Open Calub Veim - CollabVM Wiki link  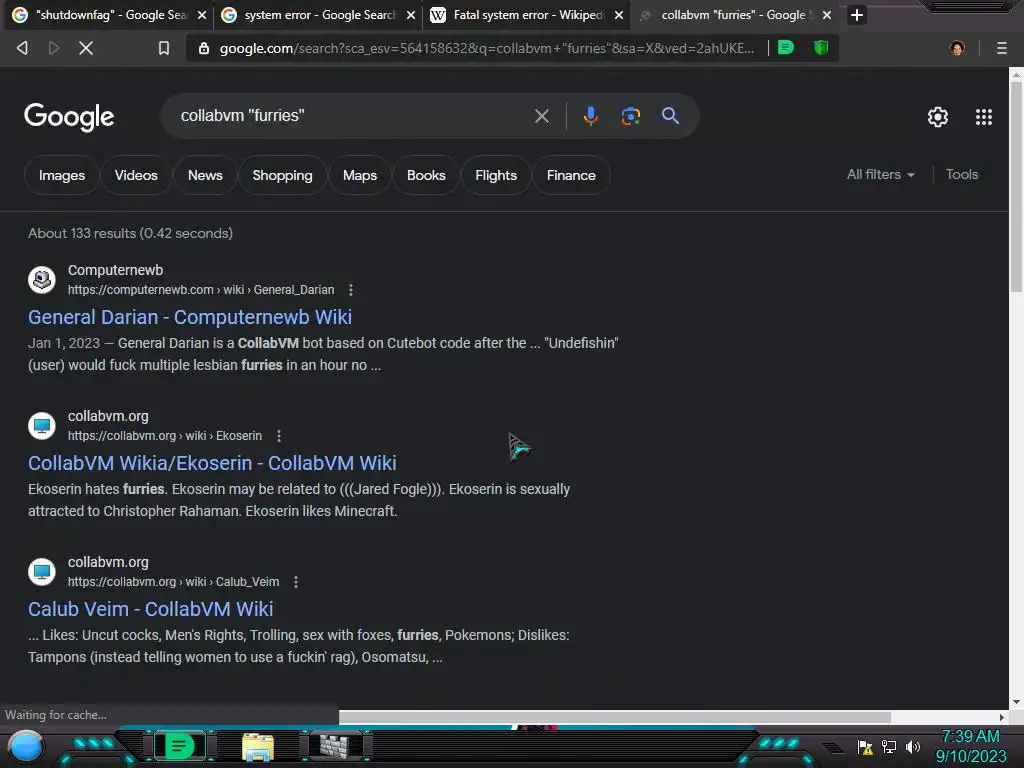pyautogui.click(x=151, y=609)
